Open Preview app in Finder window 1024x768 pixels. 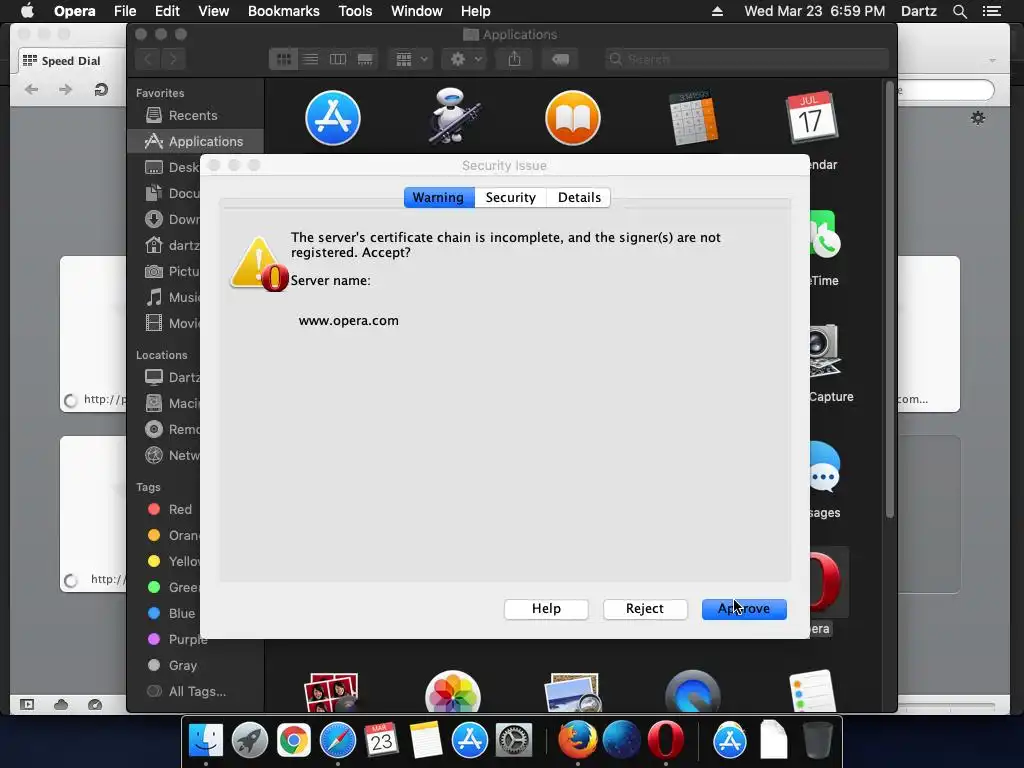(573, 692)
